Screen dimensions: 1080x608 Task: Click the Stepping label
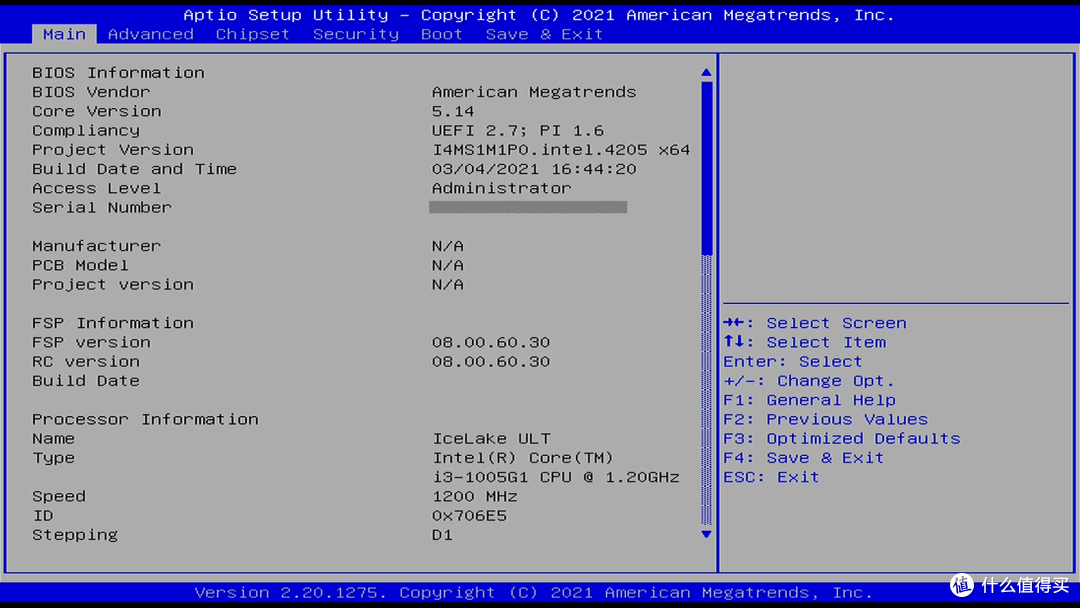[74, 535]
